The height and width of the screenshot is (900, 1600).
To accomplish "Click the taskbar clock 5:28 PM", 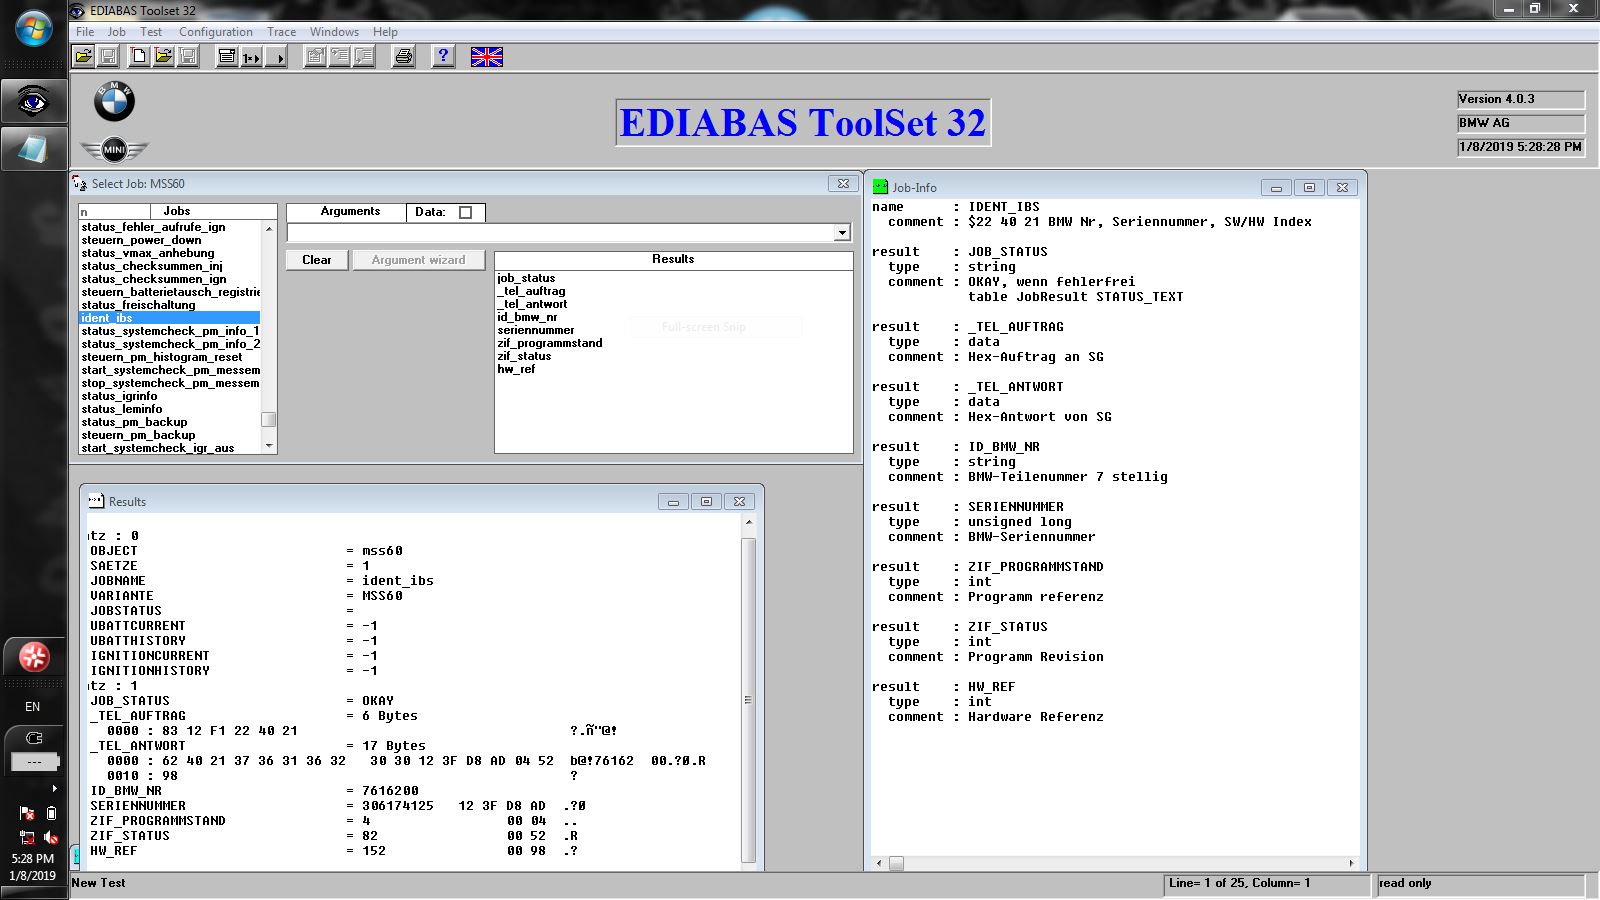I will tap(33, 859).
